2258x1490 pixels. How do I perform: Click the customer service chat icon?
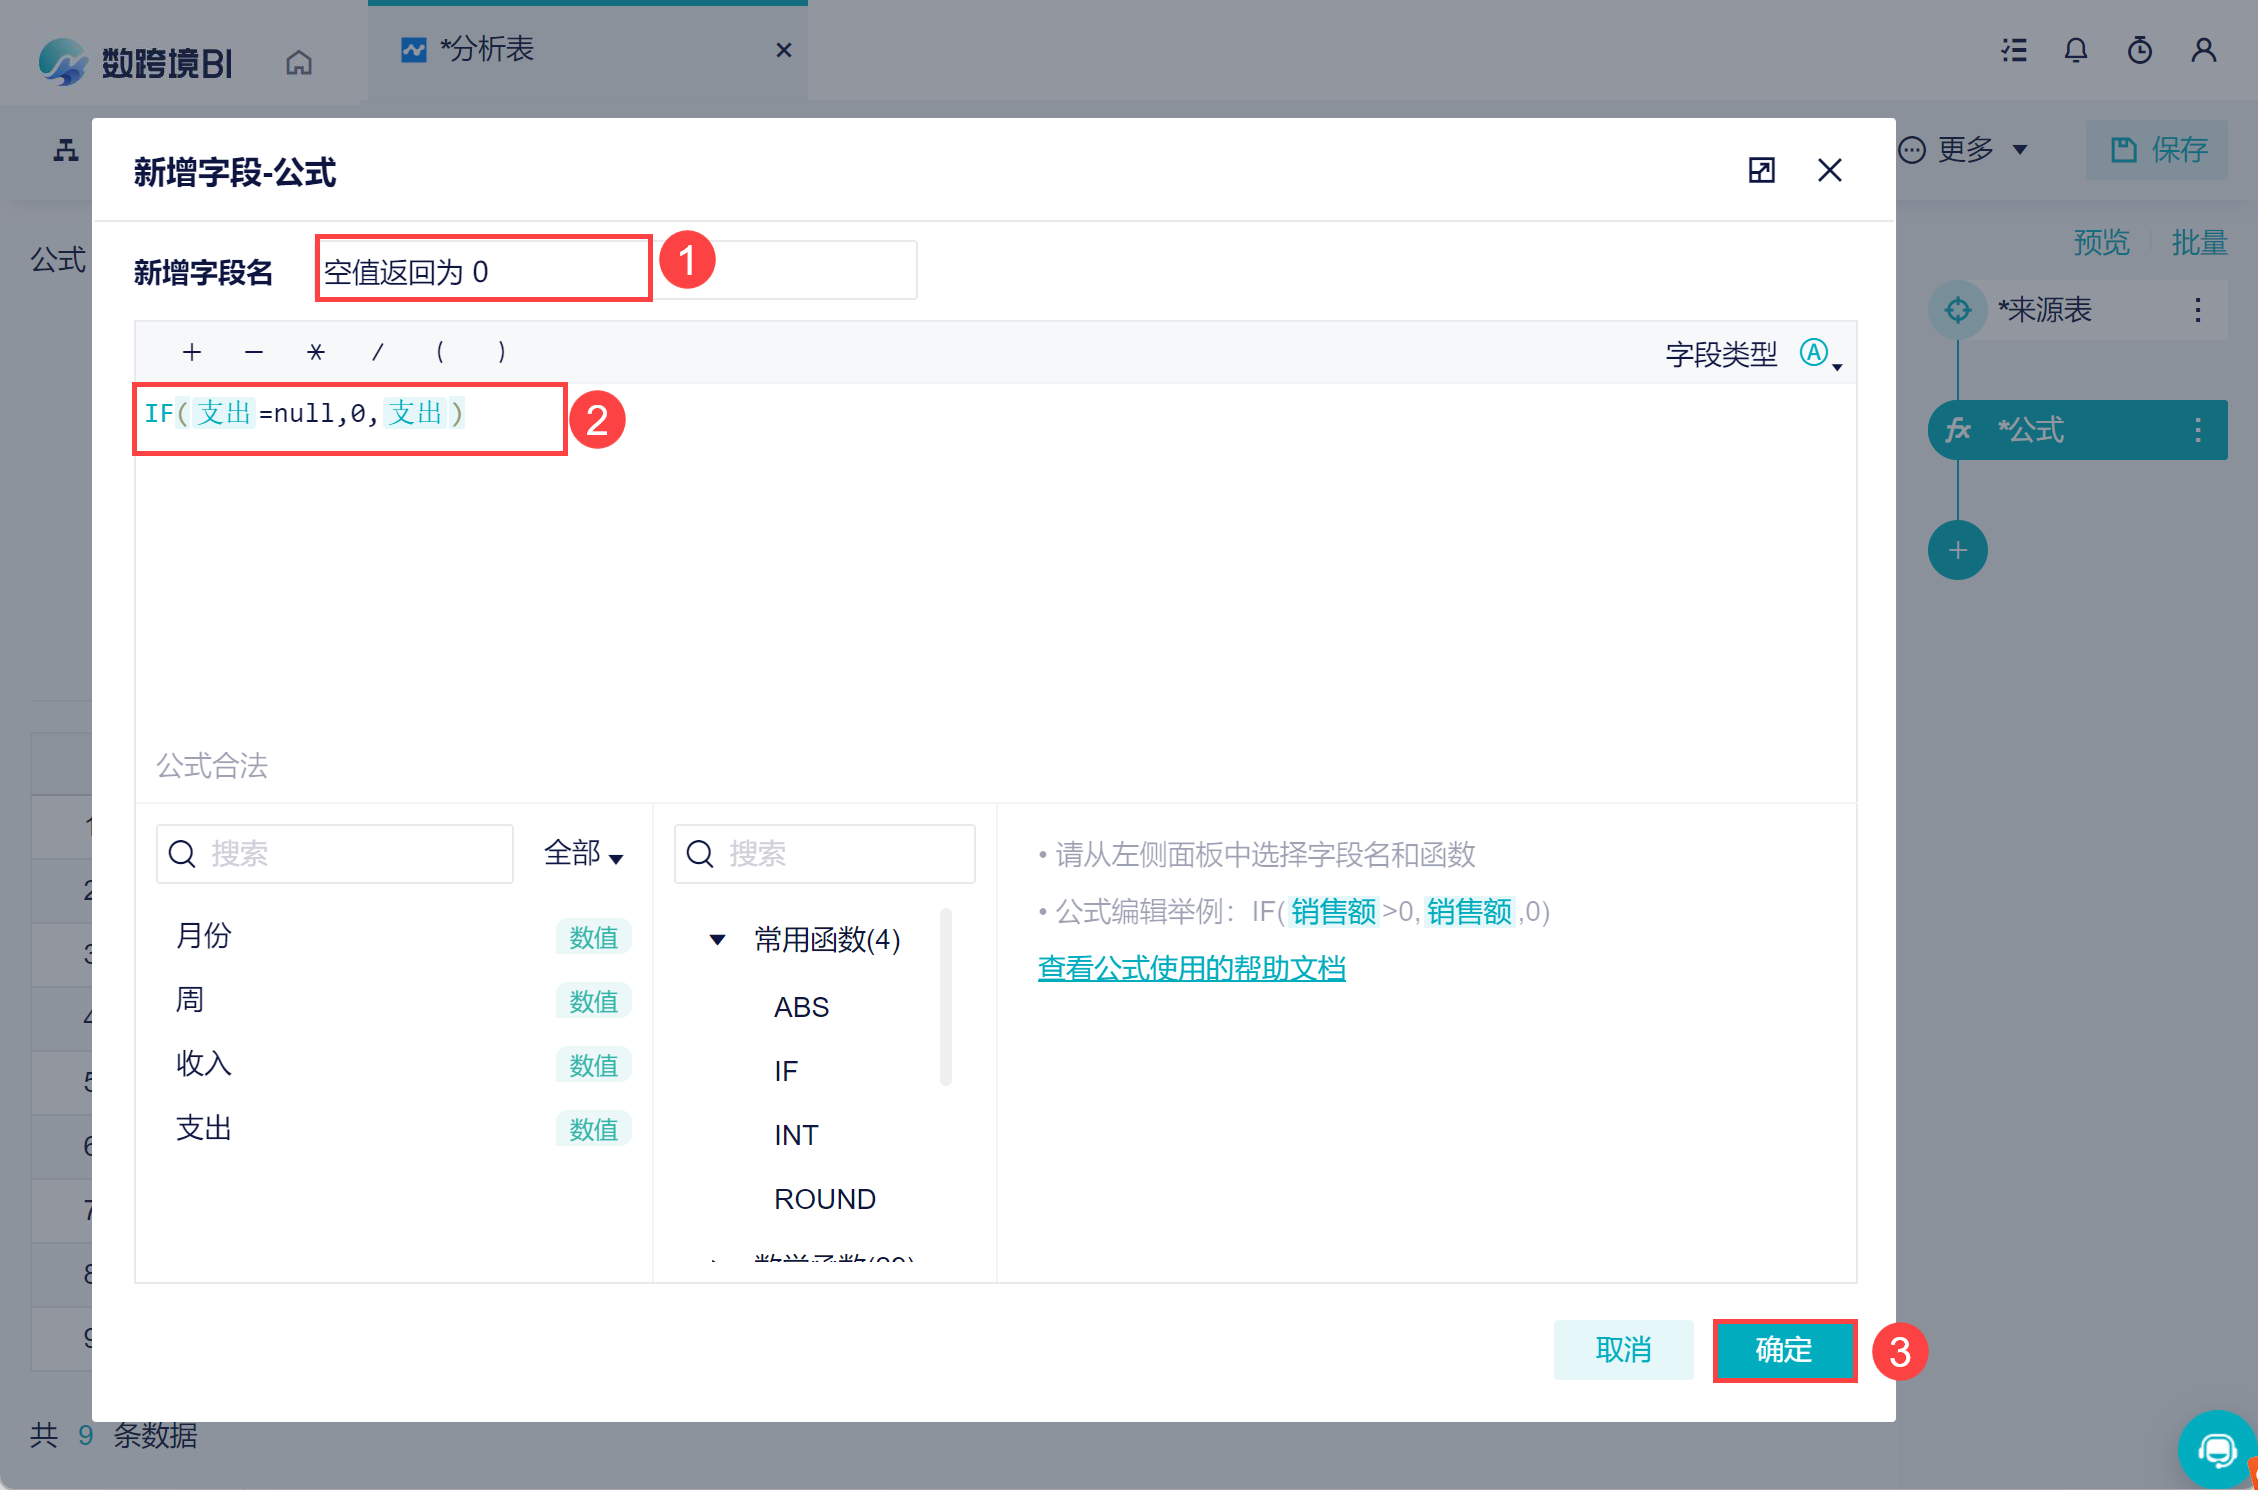2216,1450
